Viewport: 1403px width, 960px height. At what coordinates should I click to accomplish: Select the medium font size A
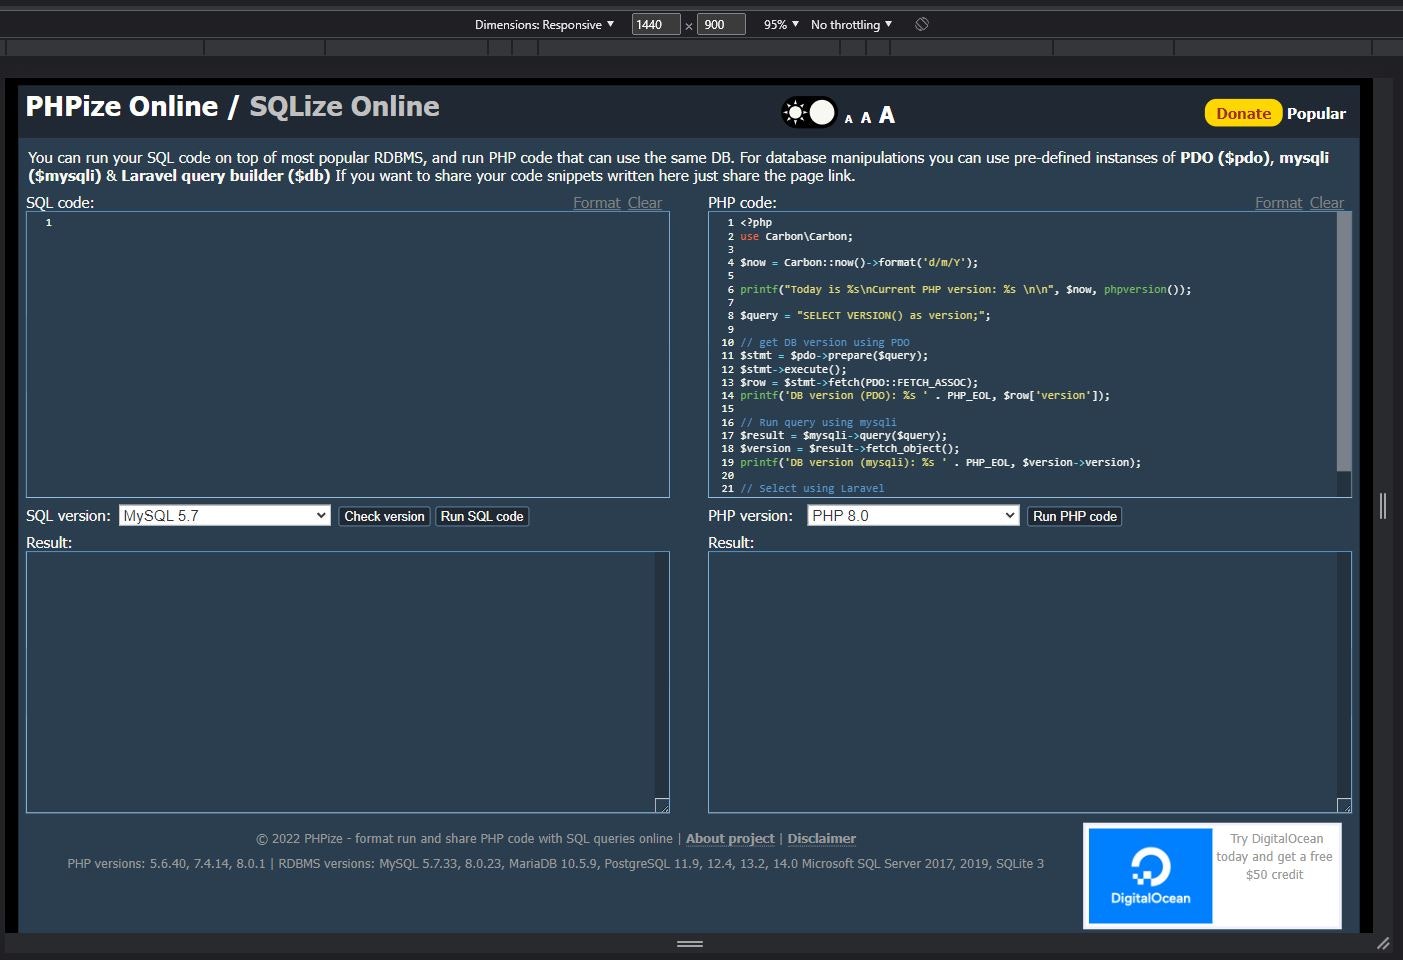866,118
